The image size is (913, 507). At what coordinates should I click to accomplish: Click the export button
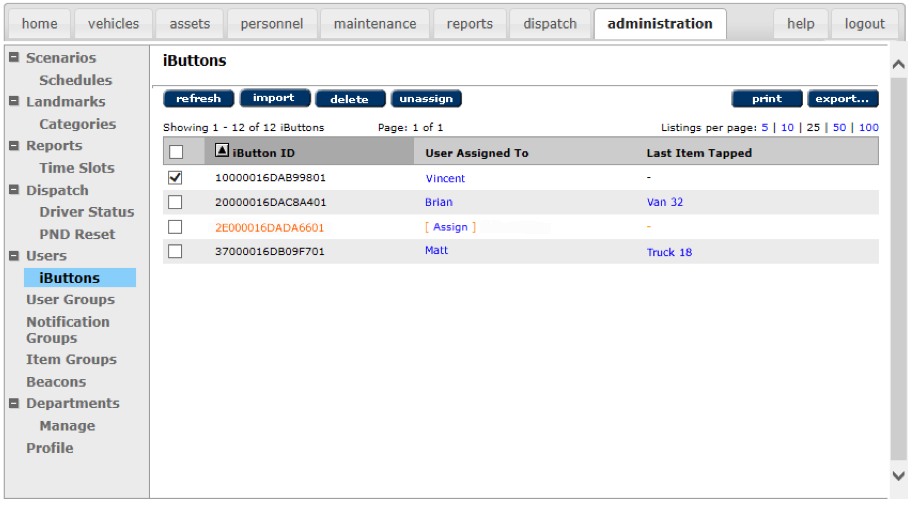coord(842,99)
